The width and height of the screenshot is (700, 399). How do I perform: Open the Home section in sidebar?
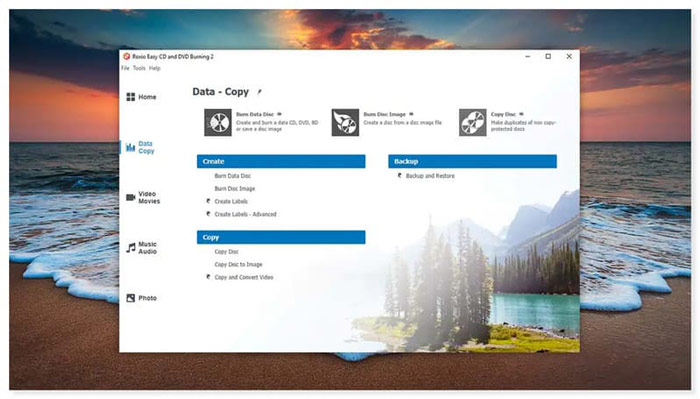pyautogui.click(x=141, y=97)
